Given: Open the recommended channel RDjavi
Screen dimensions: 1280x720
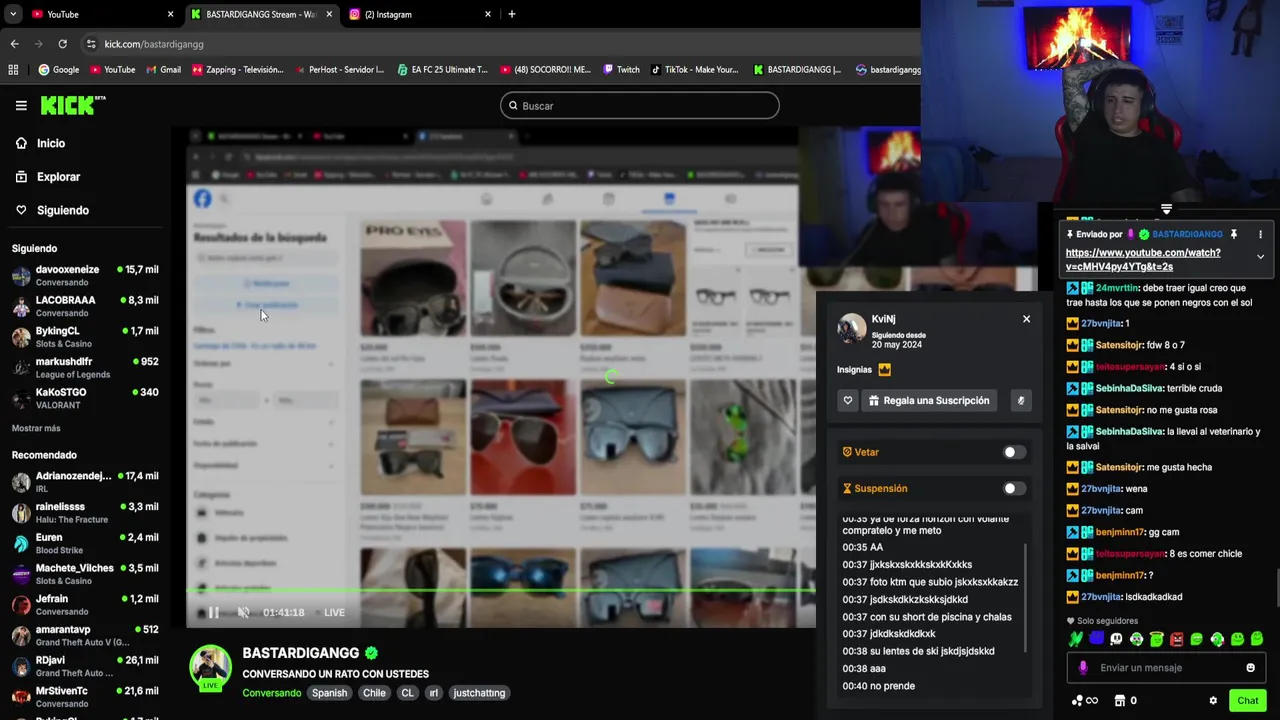Looking at the screenshot, I should [85, 666].
